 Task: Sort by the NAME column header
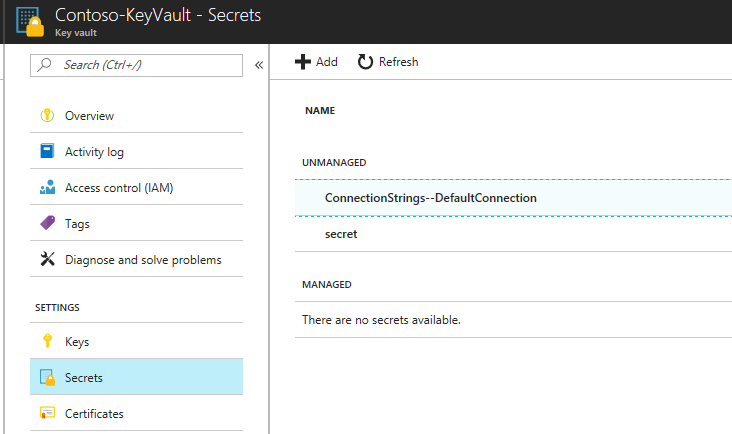point(320,111)
